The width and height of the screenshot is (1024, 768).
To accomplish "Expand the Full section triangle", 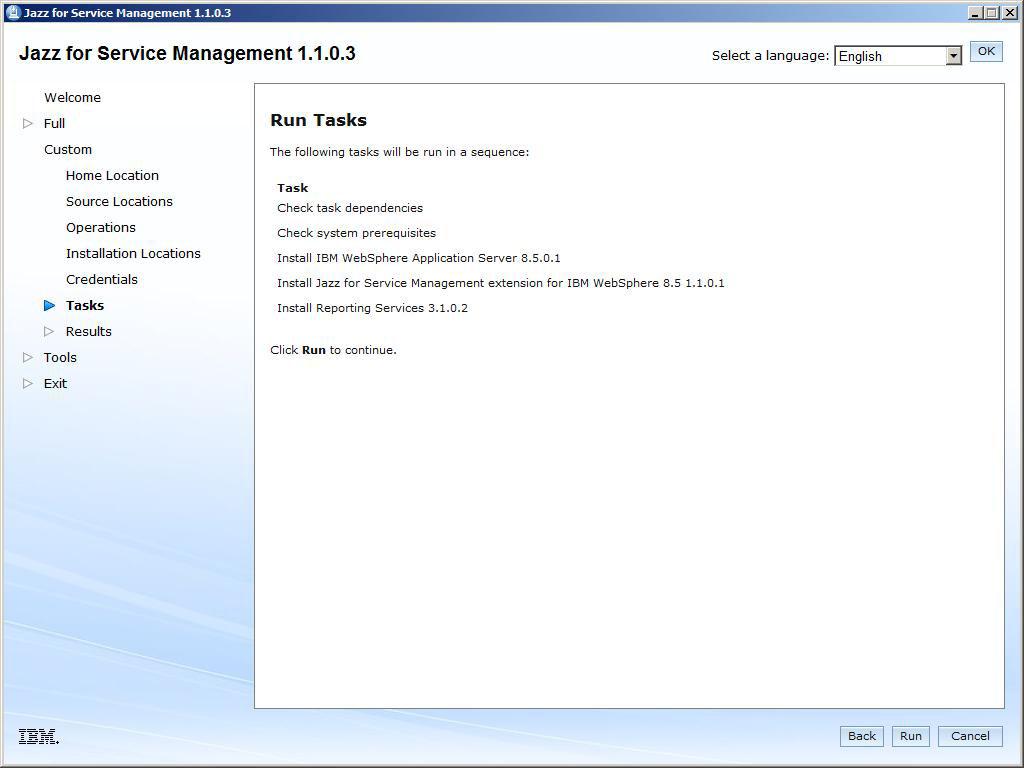I will point(27,123).
